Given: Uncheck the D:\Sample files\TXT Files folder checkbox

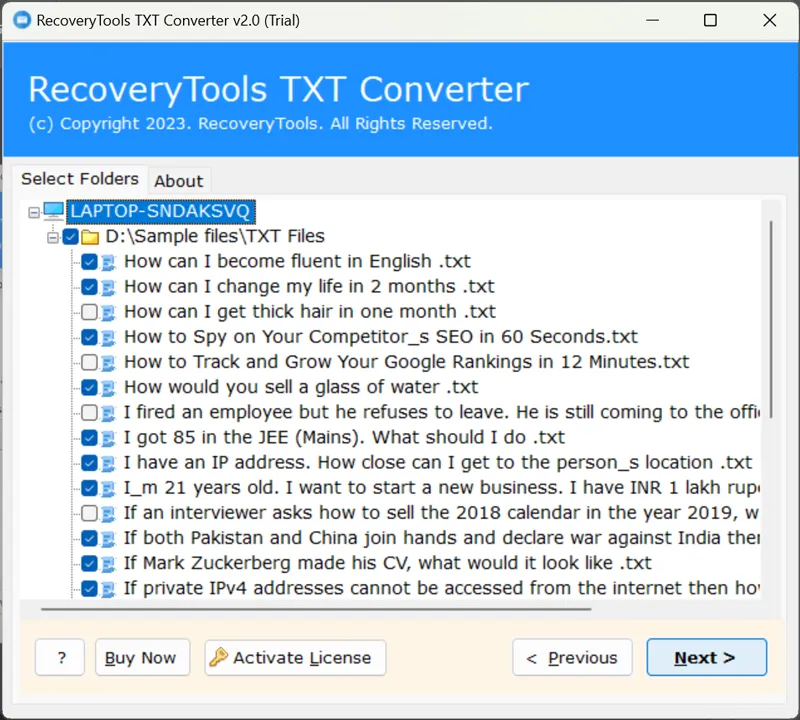Looking at the screenshot, I should (x=70, y=237).
